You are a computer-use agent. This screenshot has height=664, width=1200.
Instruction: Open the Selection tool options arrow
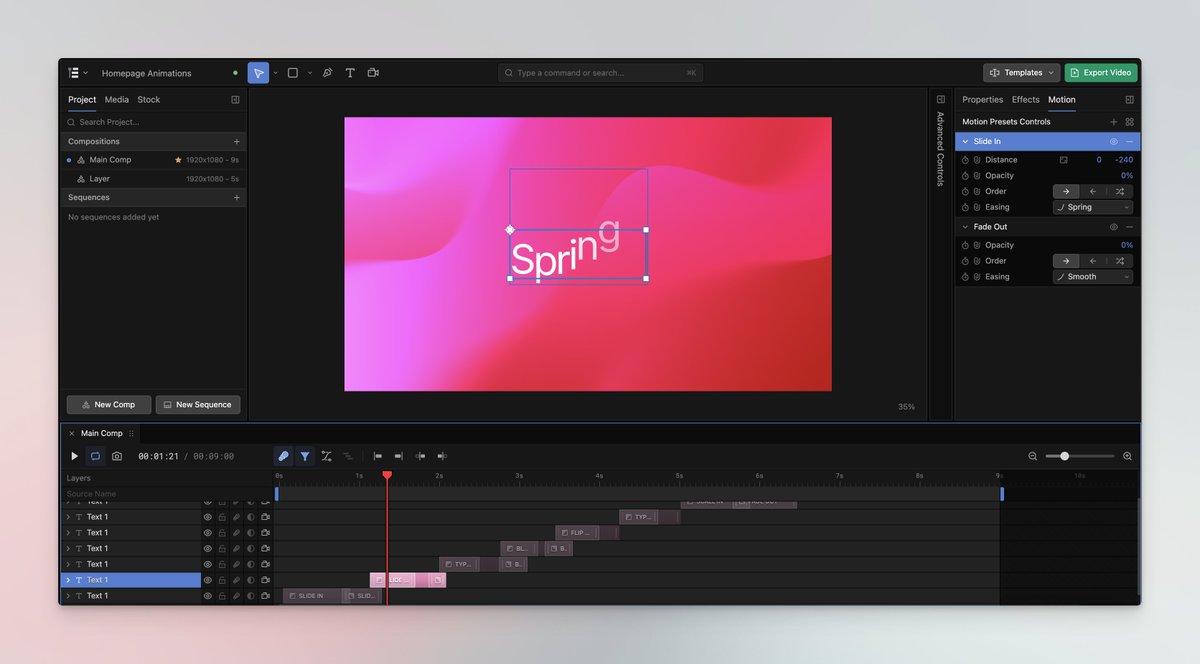click(x=275, y=73)
